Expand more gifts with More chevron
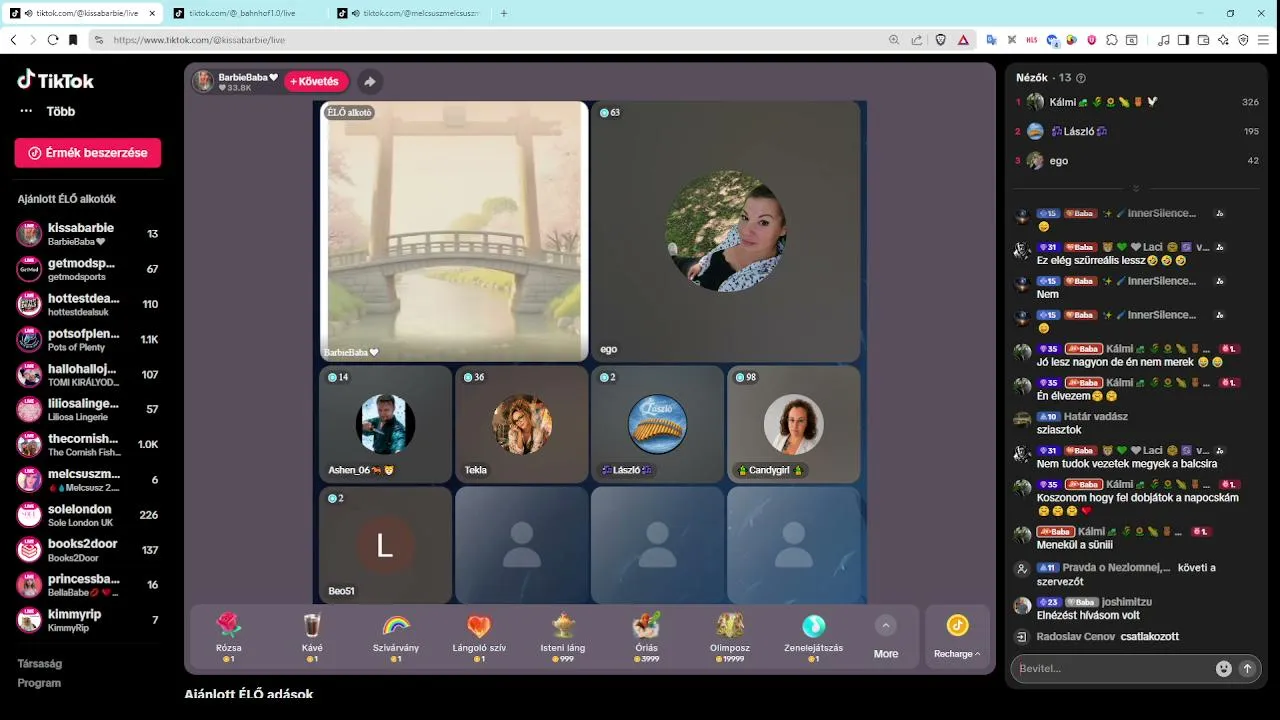 (x=885, y=626)
